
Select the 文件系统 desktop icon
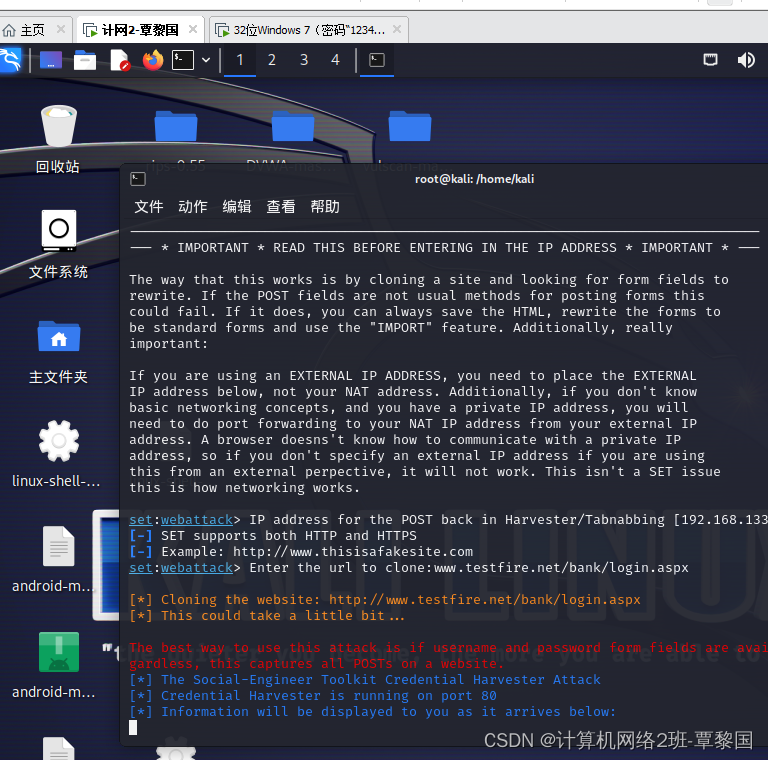click(58, 245)
